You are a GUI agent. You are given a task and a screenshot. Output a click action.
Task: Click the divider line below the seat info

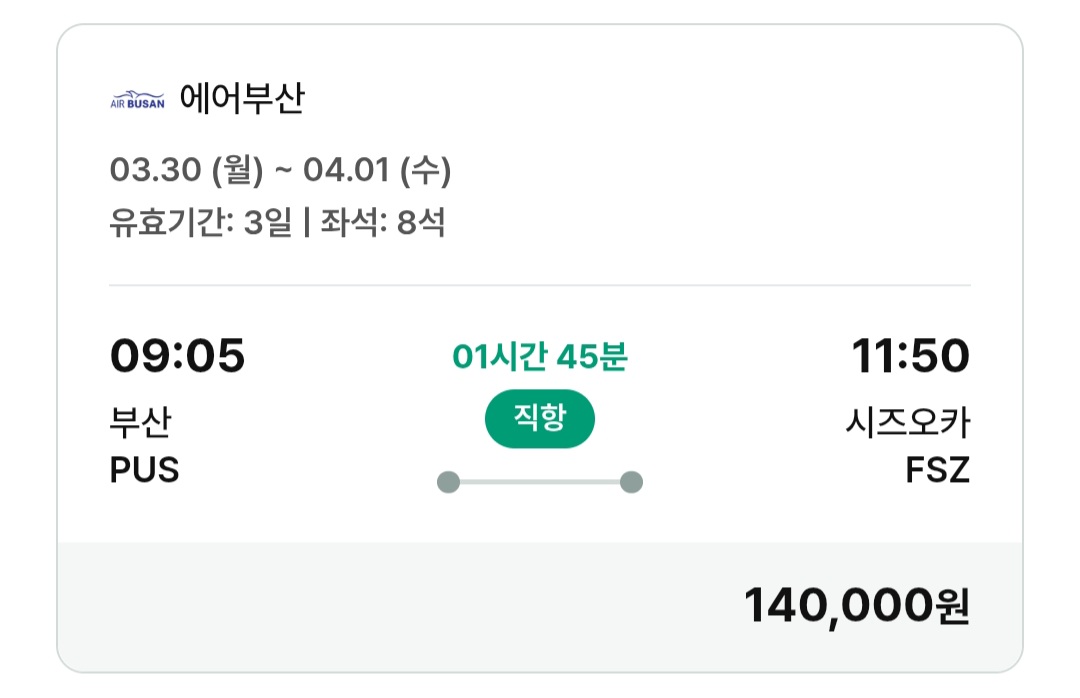click(540, 286)
